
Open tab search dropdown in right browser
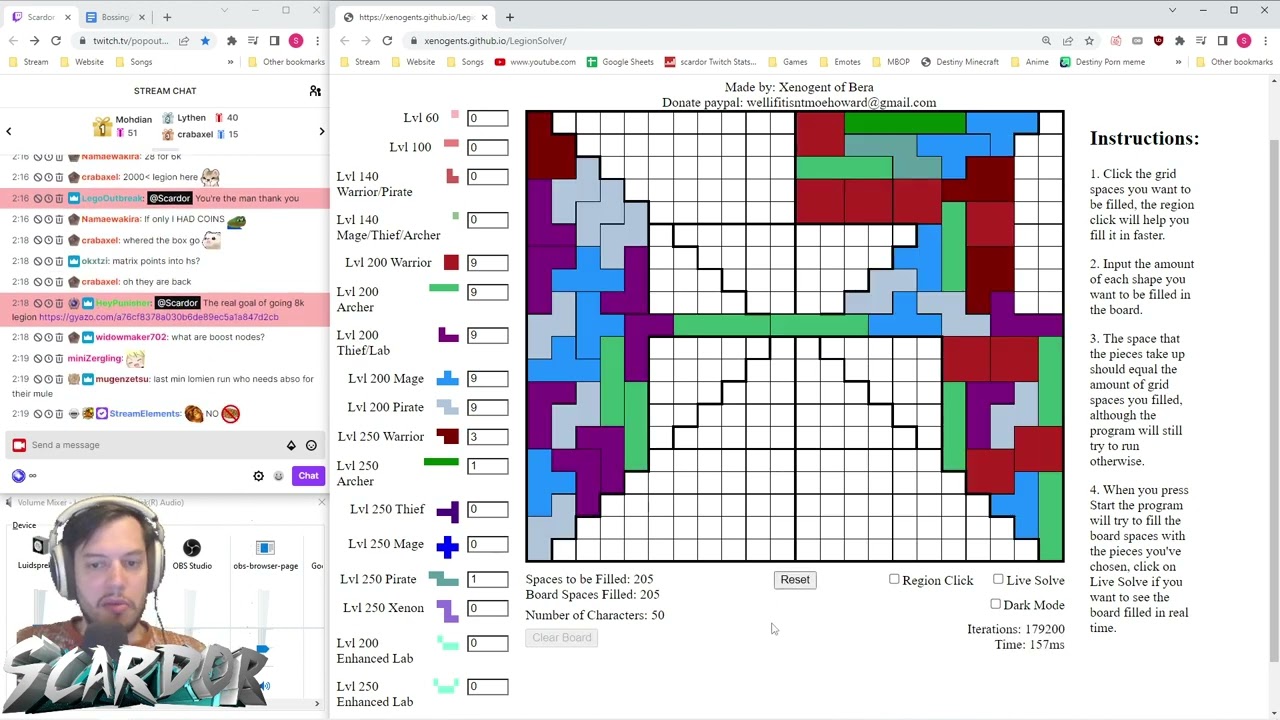[x=1173, y=10]
